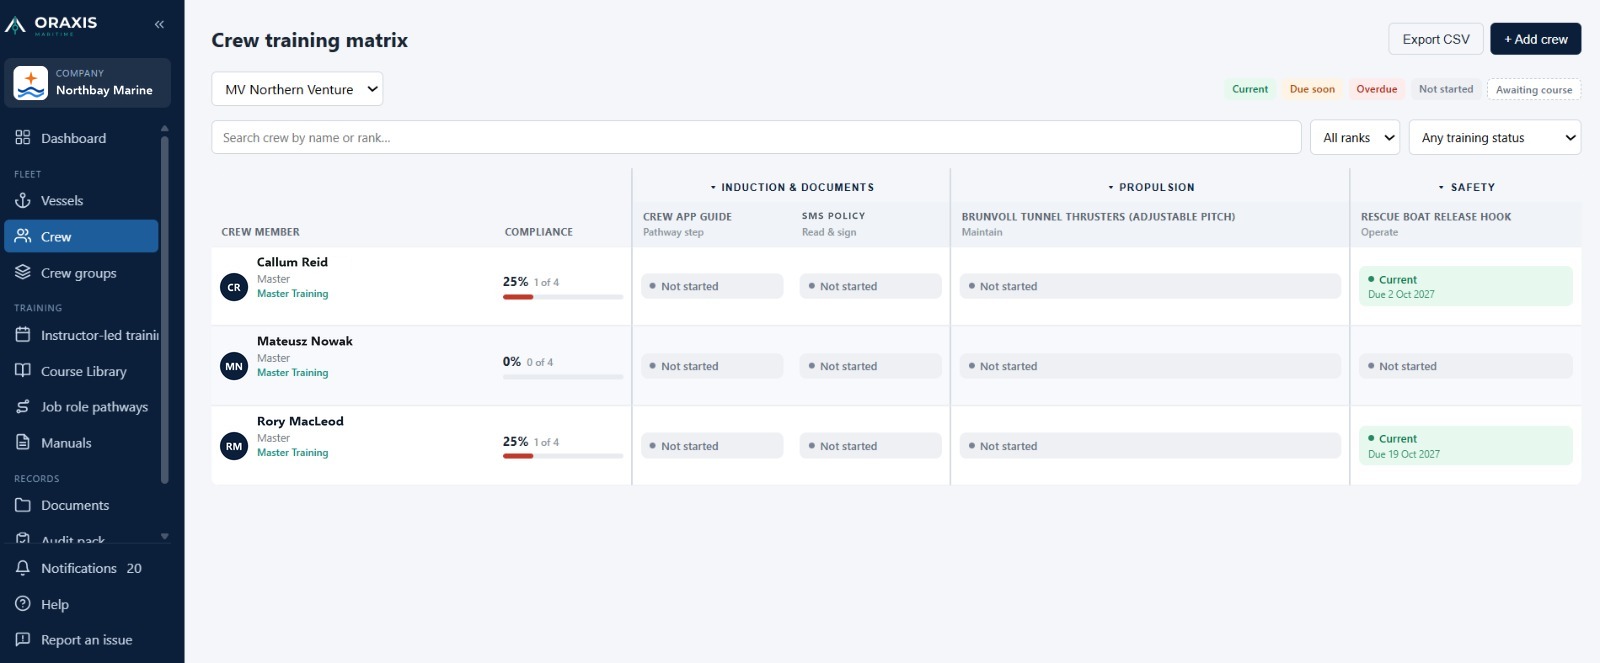The width and height of the screenshot is (1600, 663).
Task: Toggle the Not started legend chip
Action: pos(1446,89)
